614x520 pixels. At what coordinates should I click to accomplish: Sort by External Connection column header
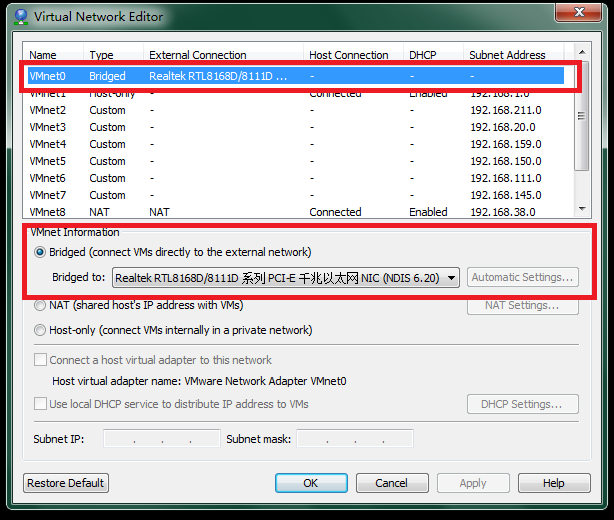(x=224, y=55)
